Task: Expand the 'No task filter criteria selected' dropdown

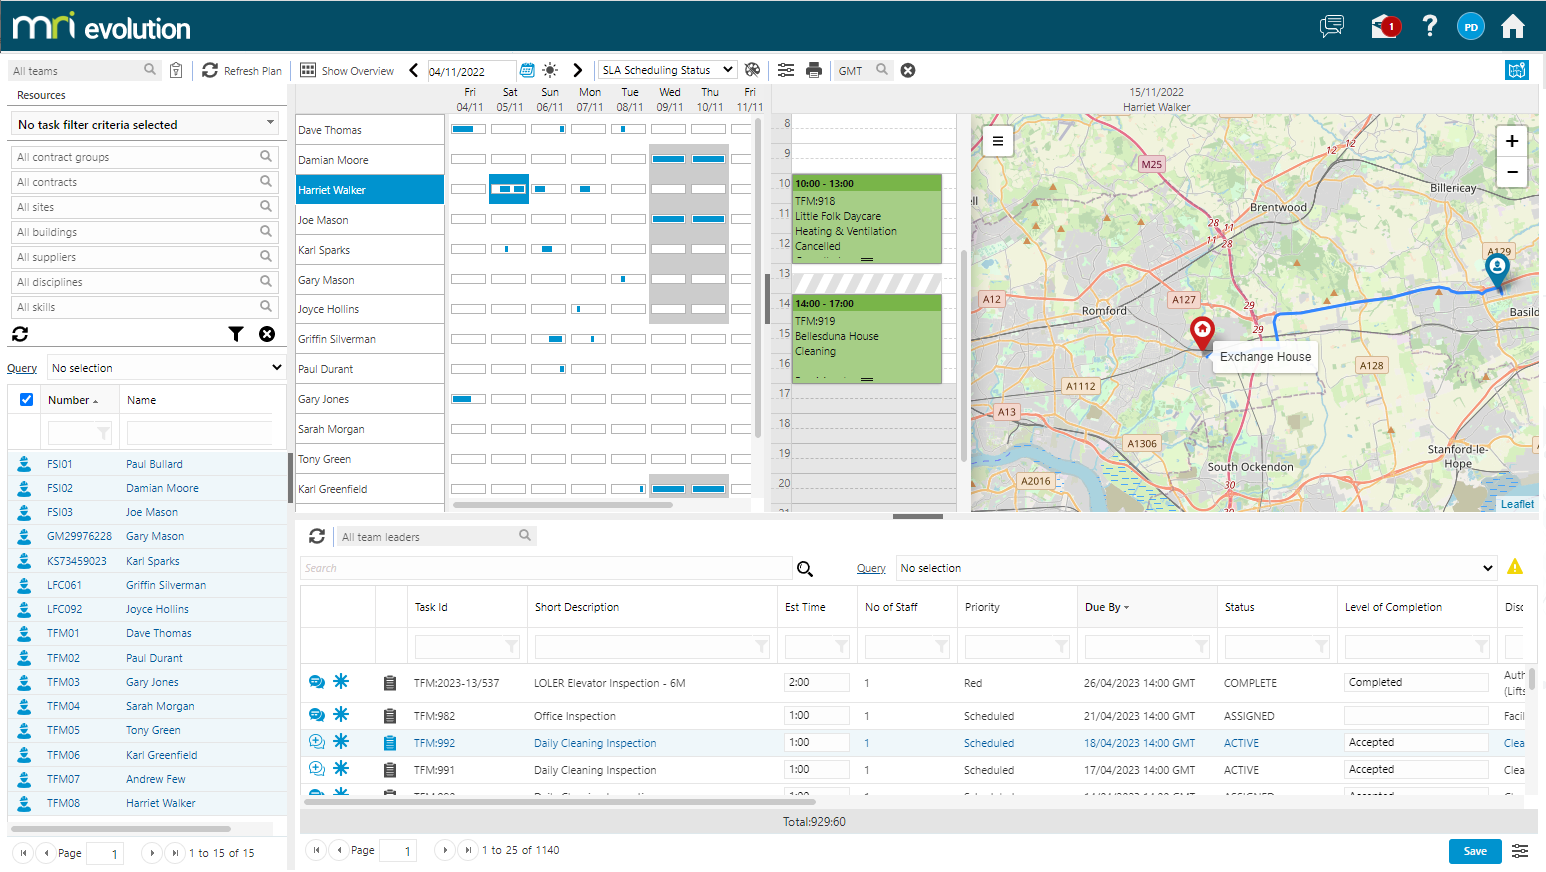Action: pyautogui.click(x=143, y=123)
